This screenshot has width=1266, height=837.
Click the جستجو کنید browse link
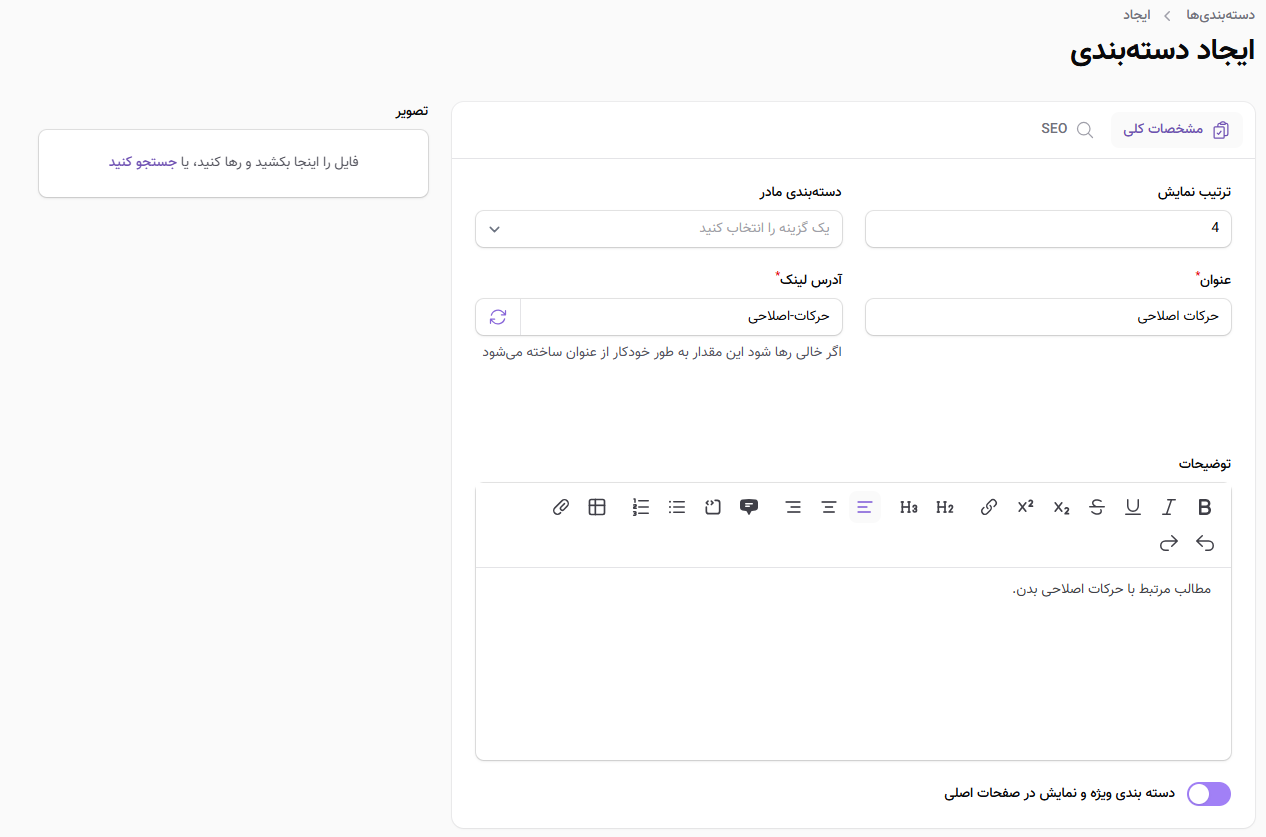click(142, 162)
